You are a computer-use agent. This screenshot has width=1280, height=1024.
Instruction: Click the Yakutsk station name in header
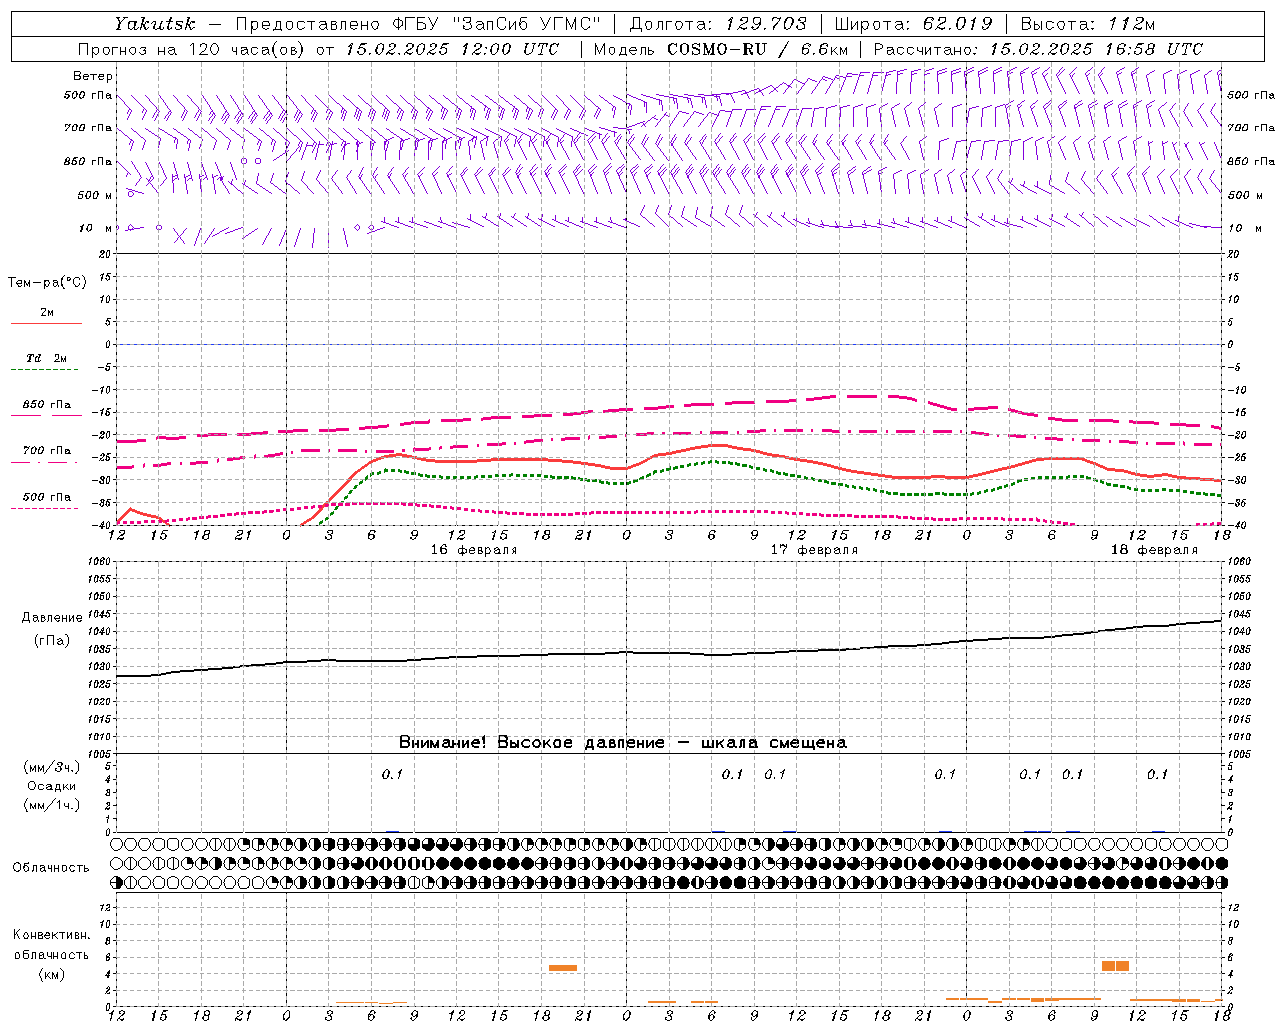(154, 23)
